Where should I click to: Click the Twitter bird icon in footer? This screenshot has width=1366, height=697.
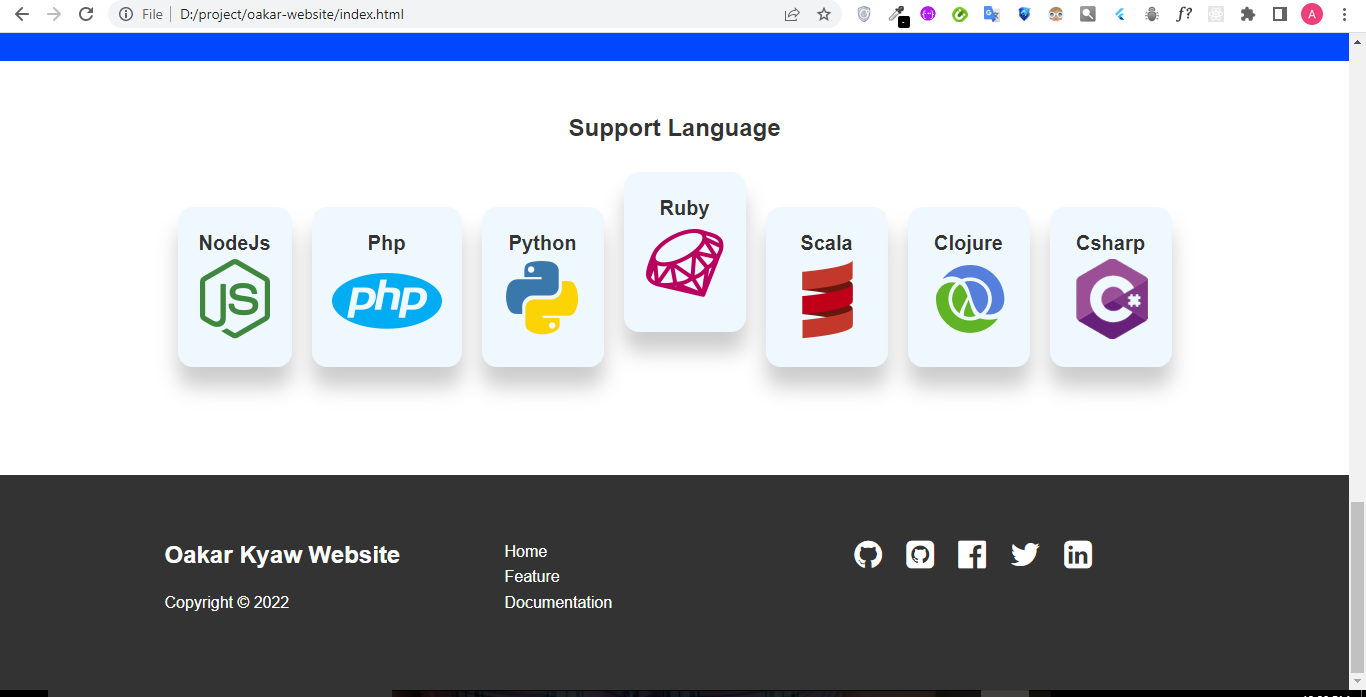click(x=1025, y=554)
